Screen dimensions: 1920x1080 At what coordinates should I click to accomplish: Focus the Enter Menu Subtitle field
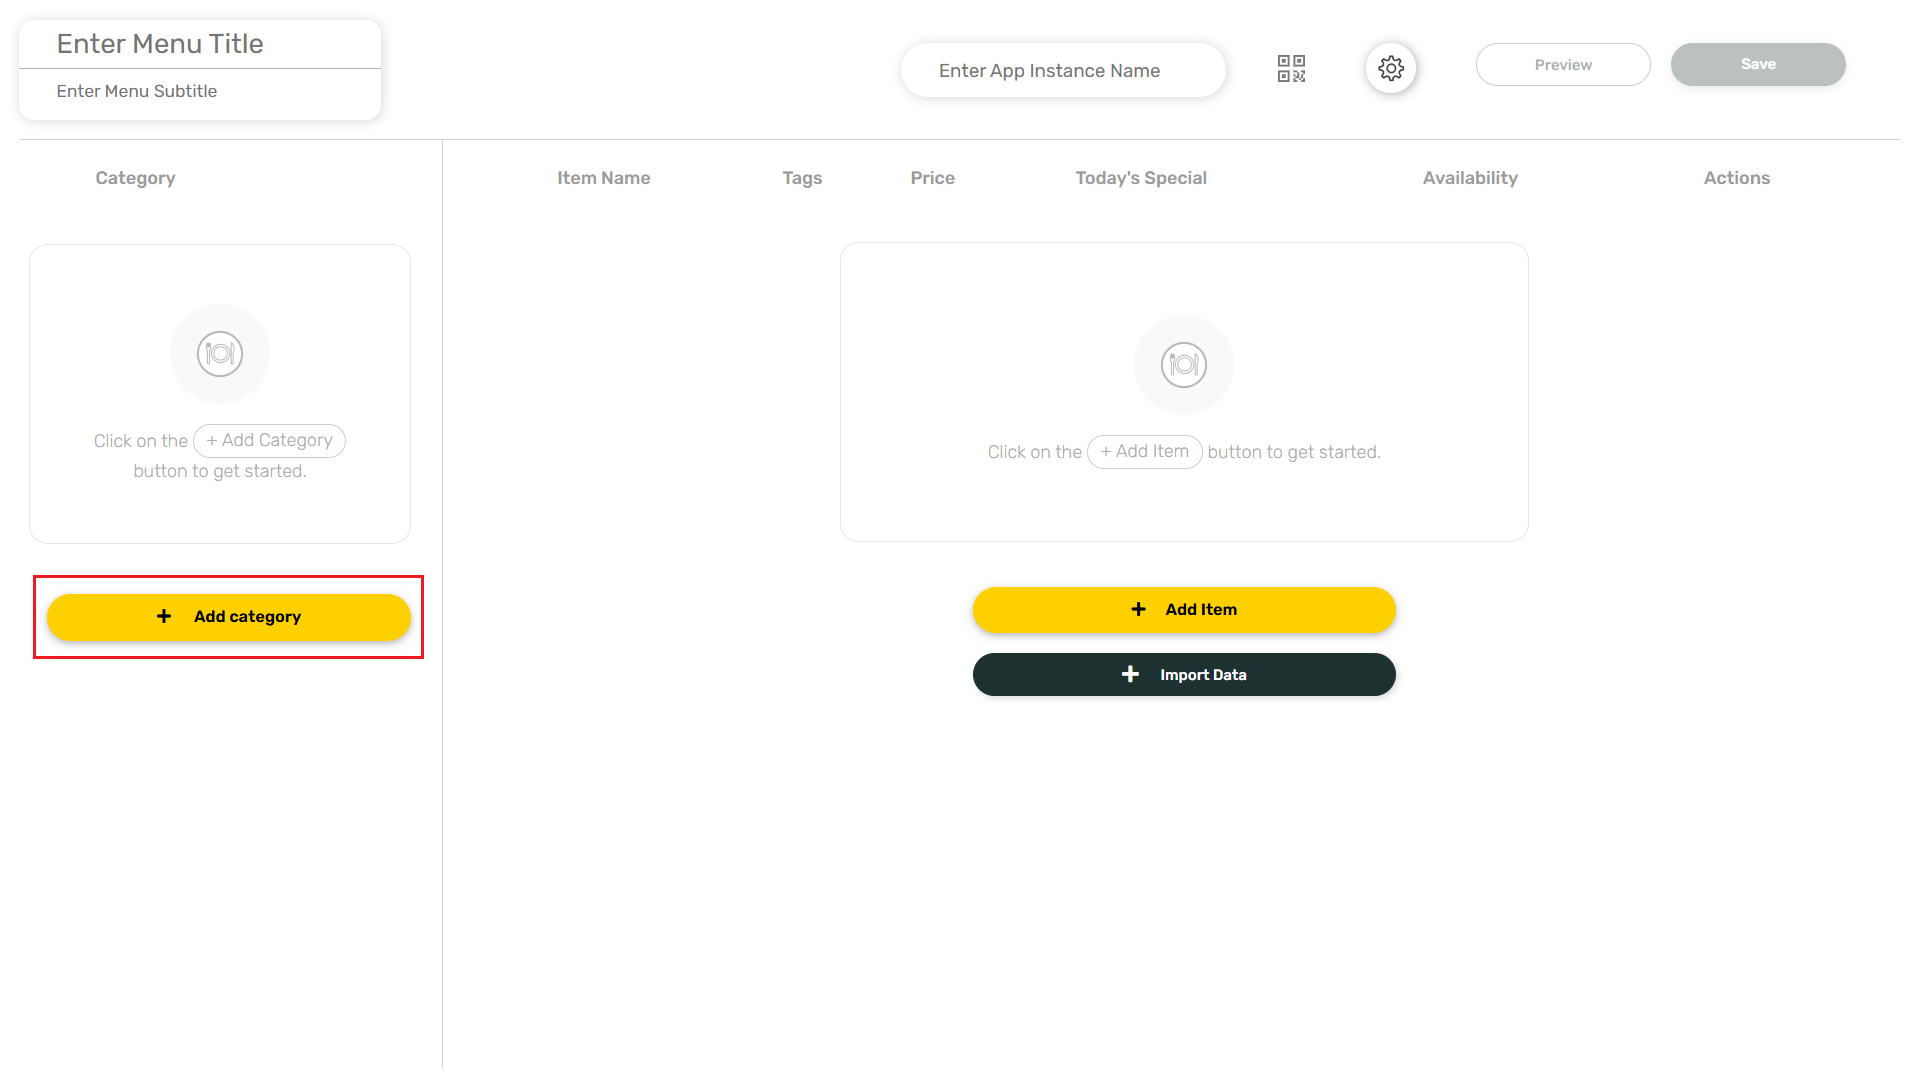click(200, 91)
